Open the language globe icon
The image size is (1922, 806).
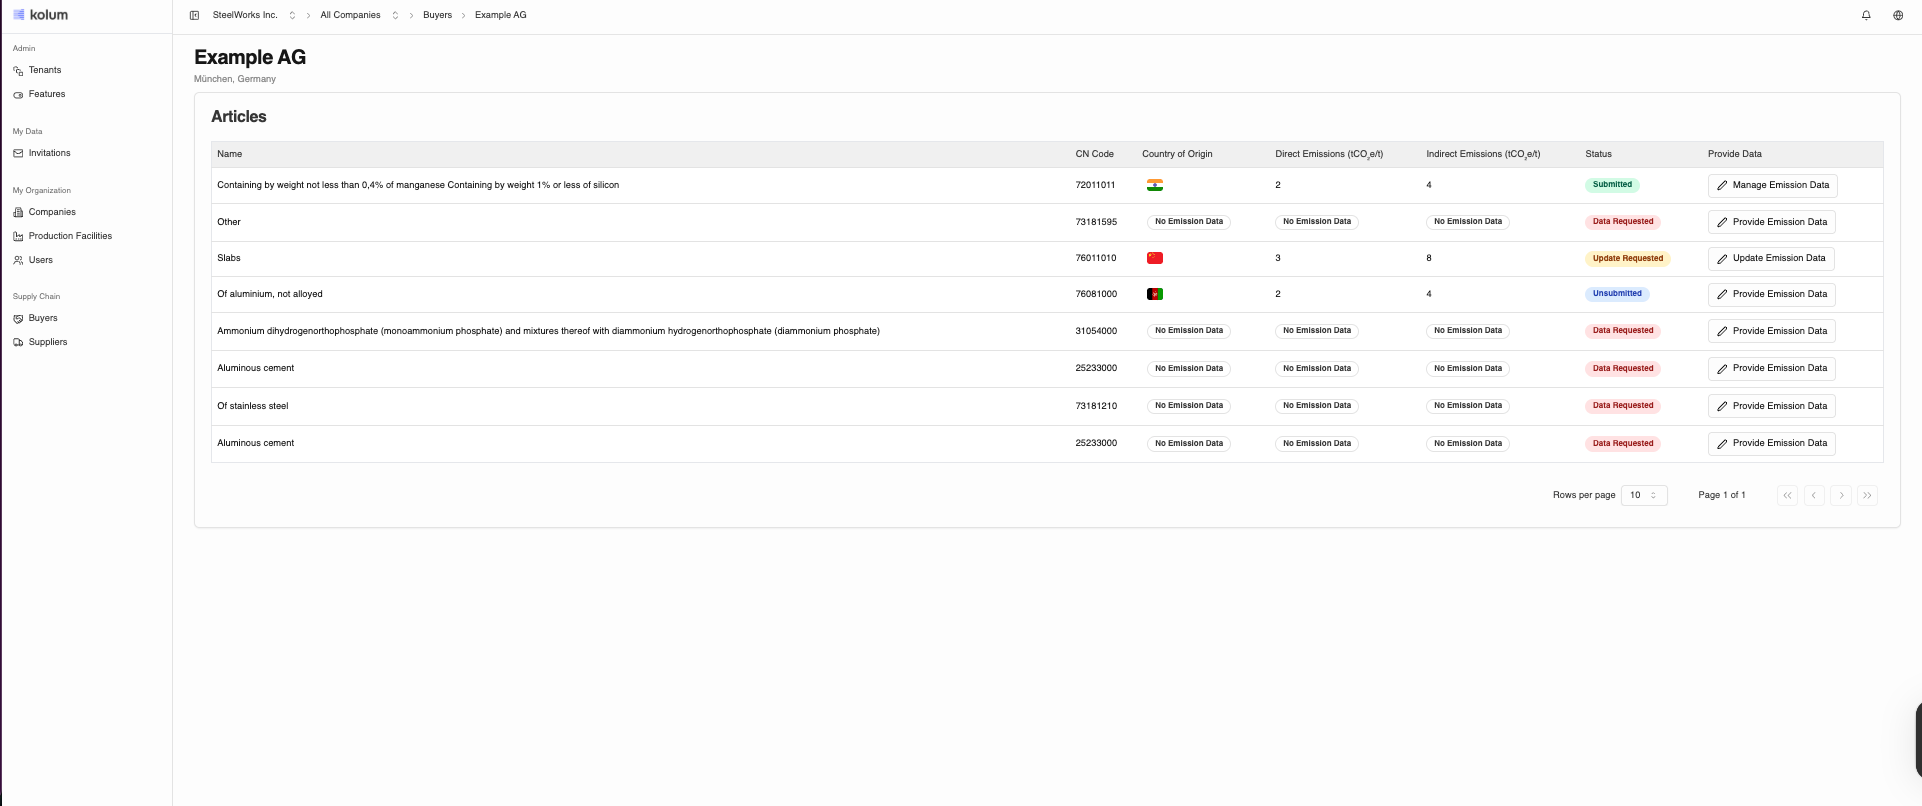point(1898,15)
